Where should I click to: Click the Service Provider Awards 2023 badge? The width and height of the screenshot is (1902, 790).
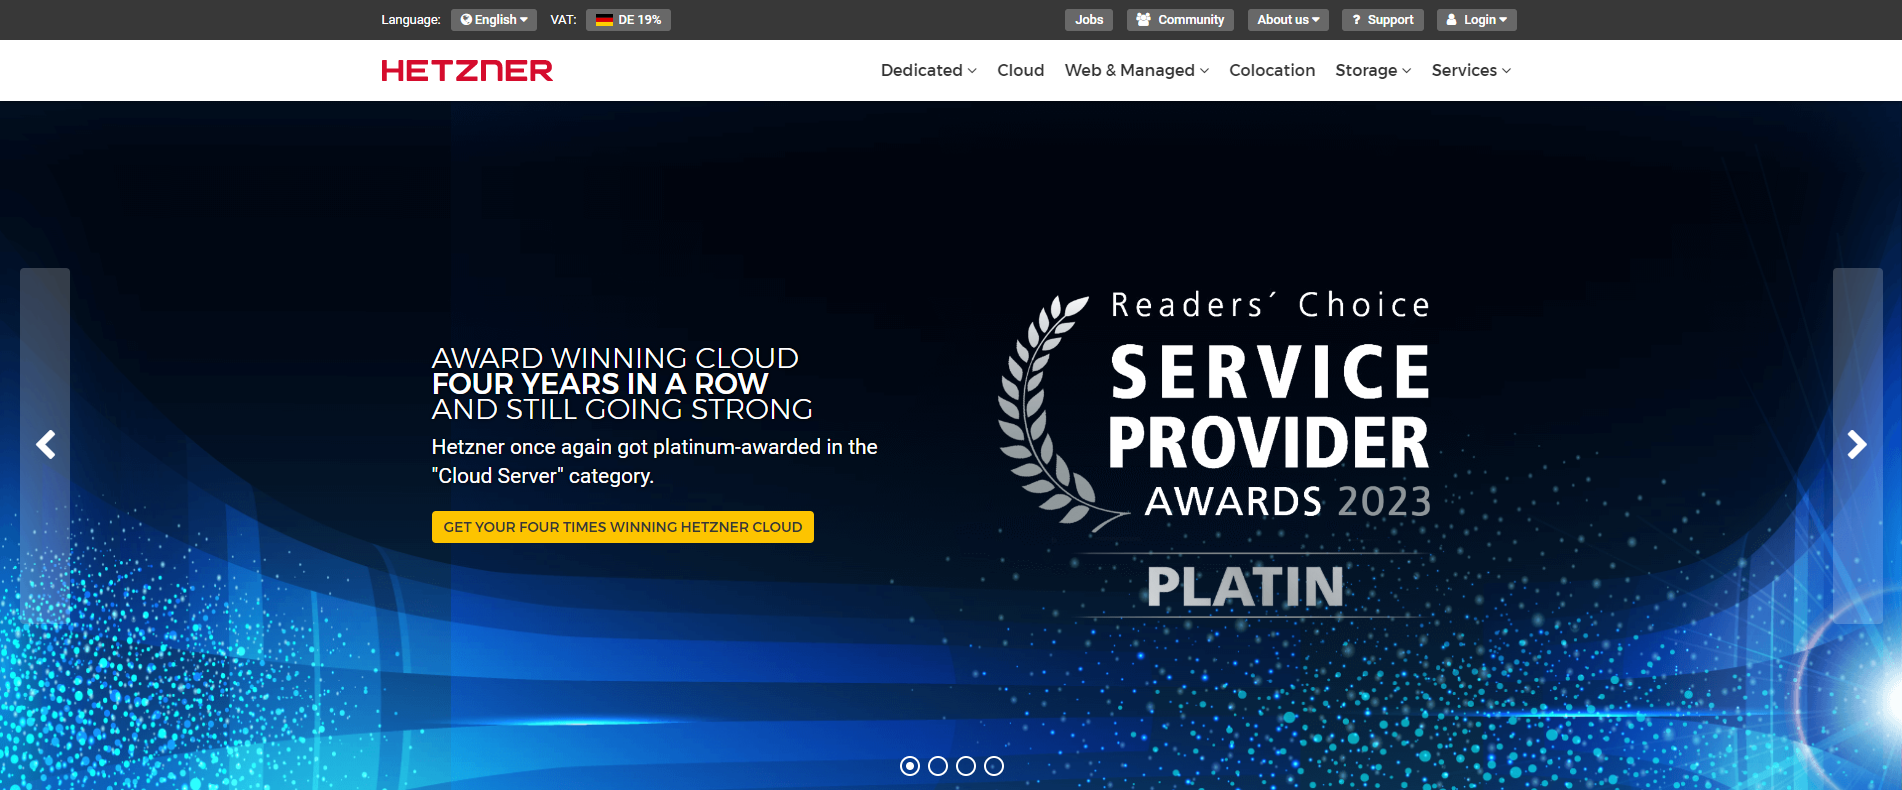[x=1215, y=455]
